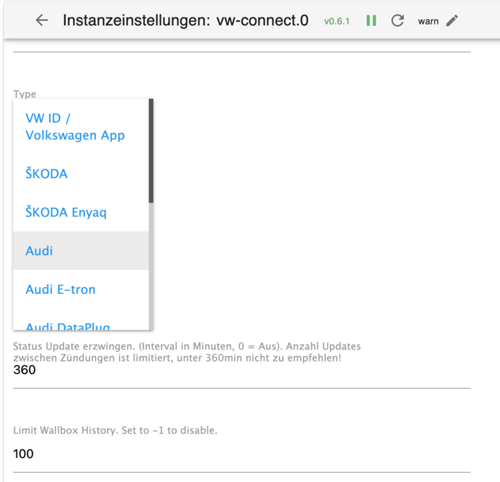This screenshot has width=500, height=482.
Task: Click the Type field label
Action: click(x=25, y=94)
